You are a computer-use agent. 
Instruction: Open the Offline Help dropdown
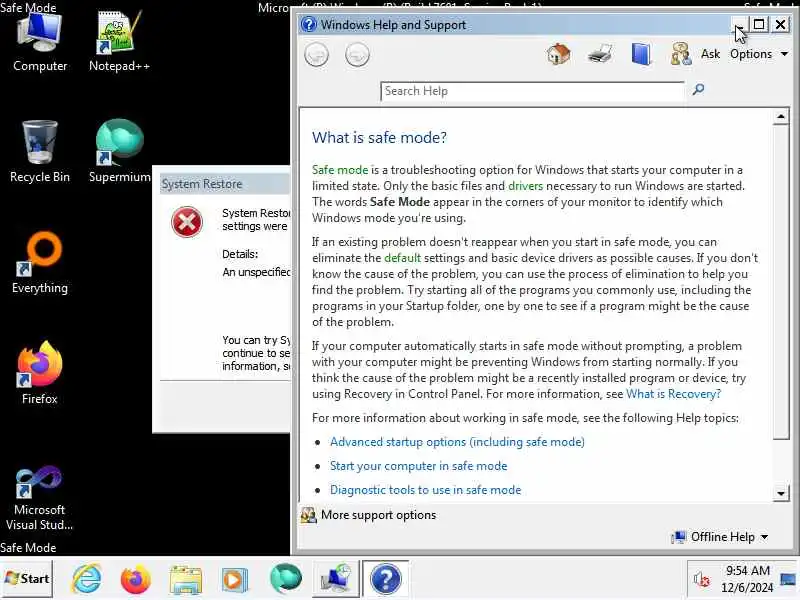coord(721,537)
